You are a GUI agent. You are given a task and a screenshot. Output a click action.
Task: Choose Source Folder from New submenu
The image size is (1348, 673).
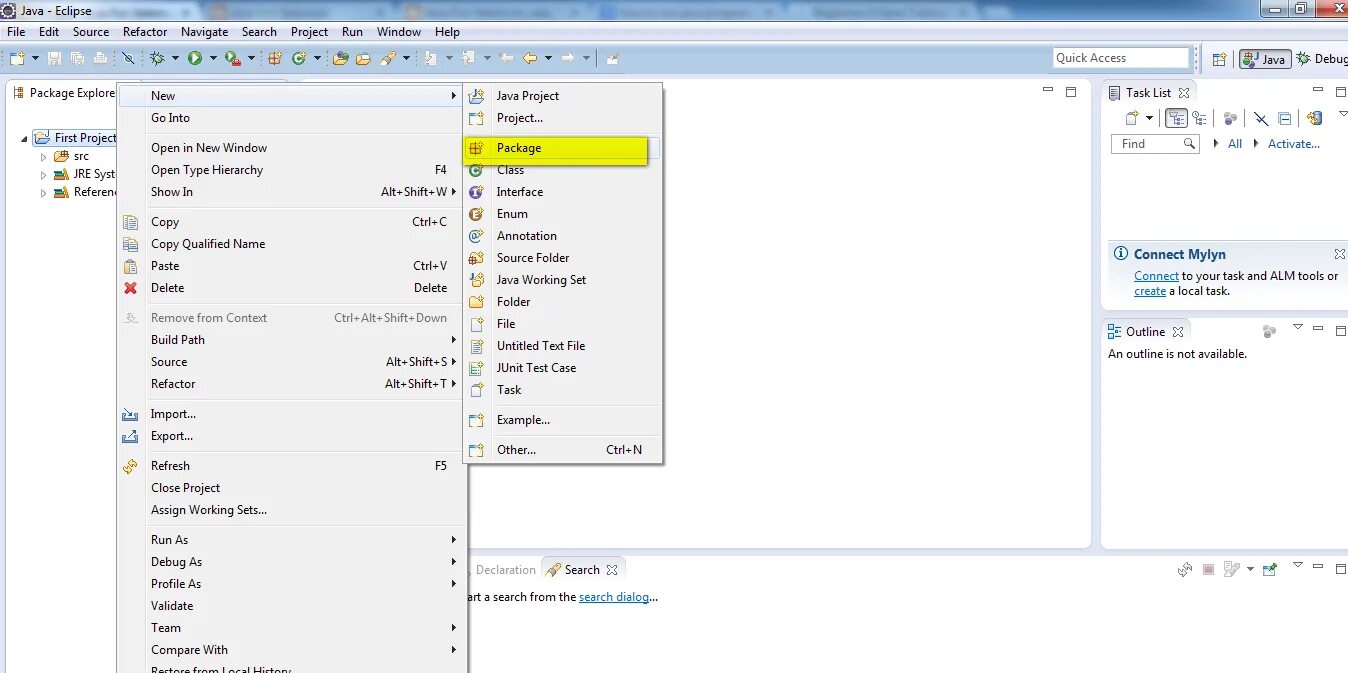click(562, 258)
